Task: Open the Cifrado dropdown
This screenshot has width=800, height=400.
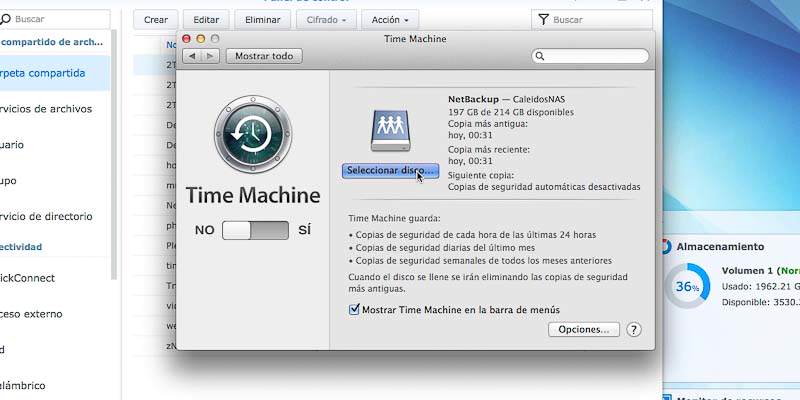Action: pyautogui.click(x=327, y=20)
